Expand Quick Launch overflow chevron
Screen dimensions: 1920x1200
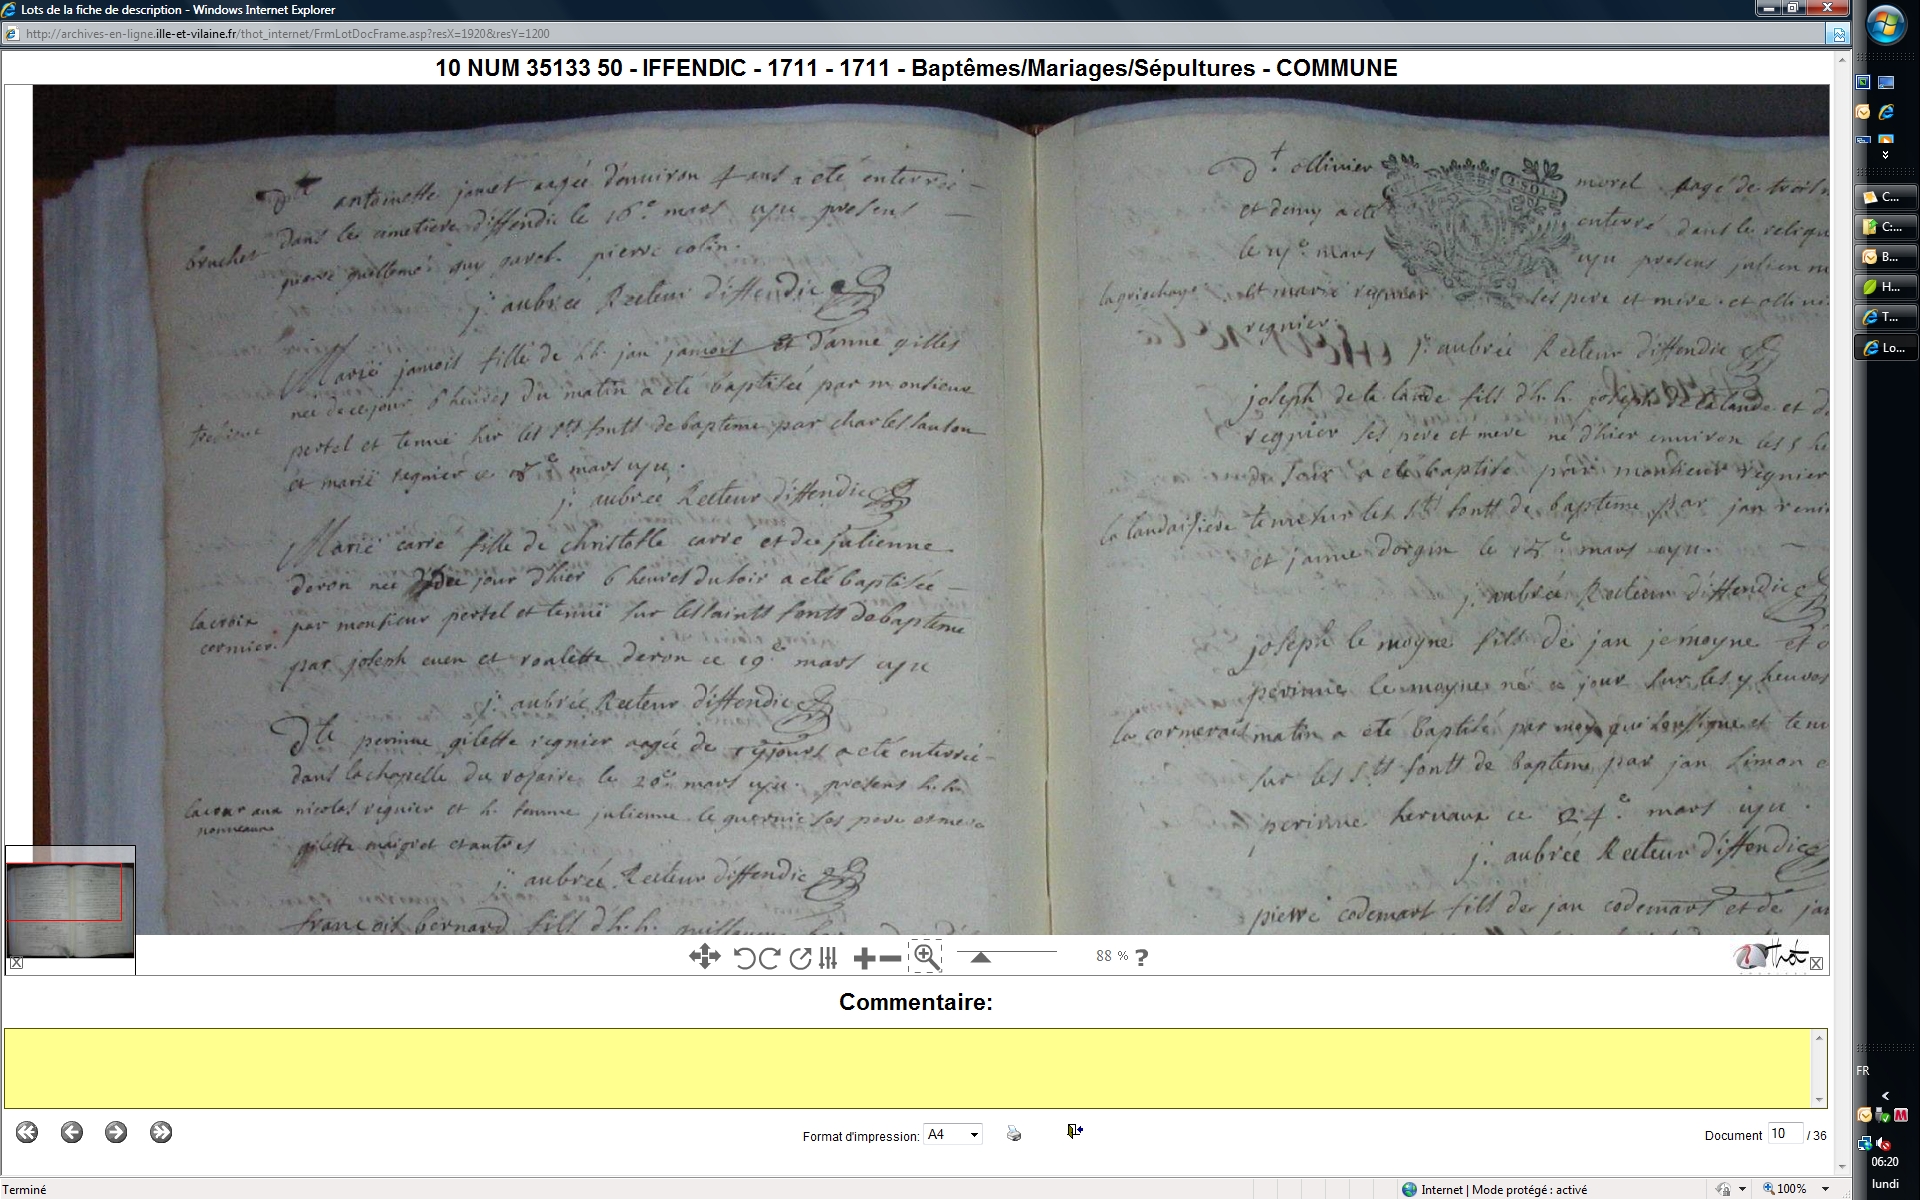(x=1885, y=155)
